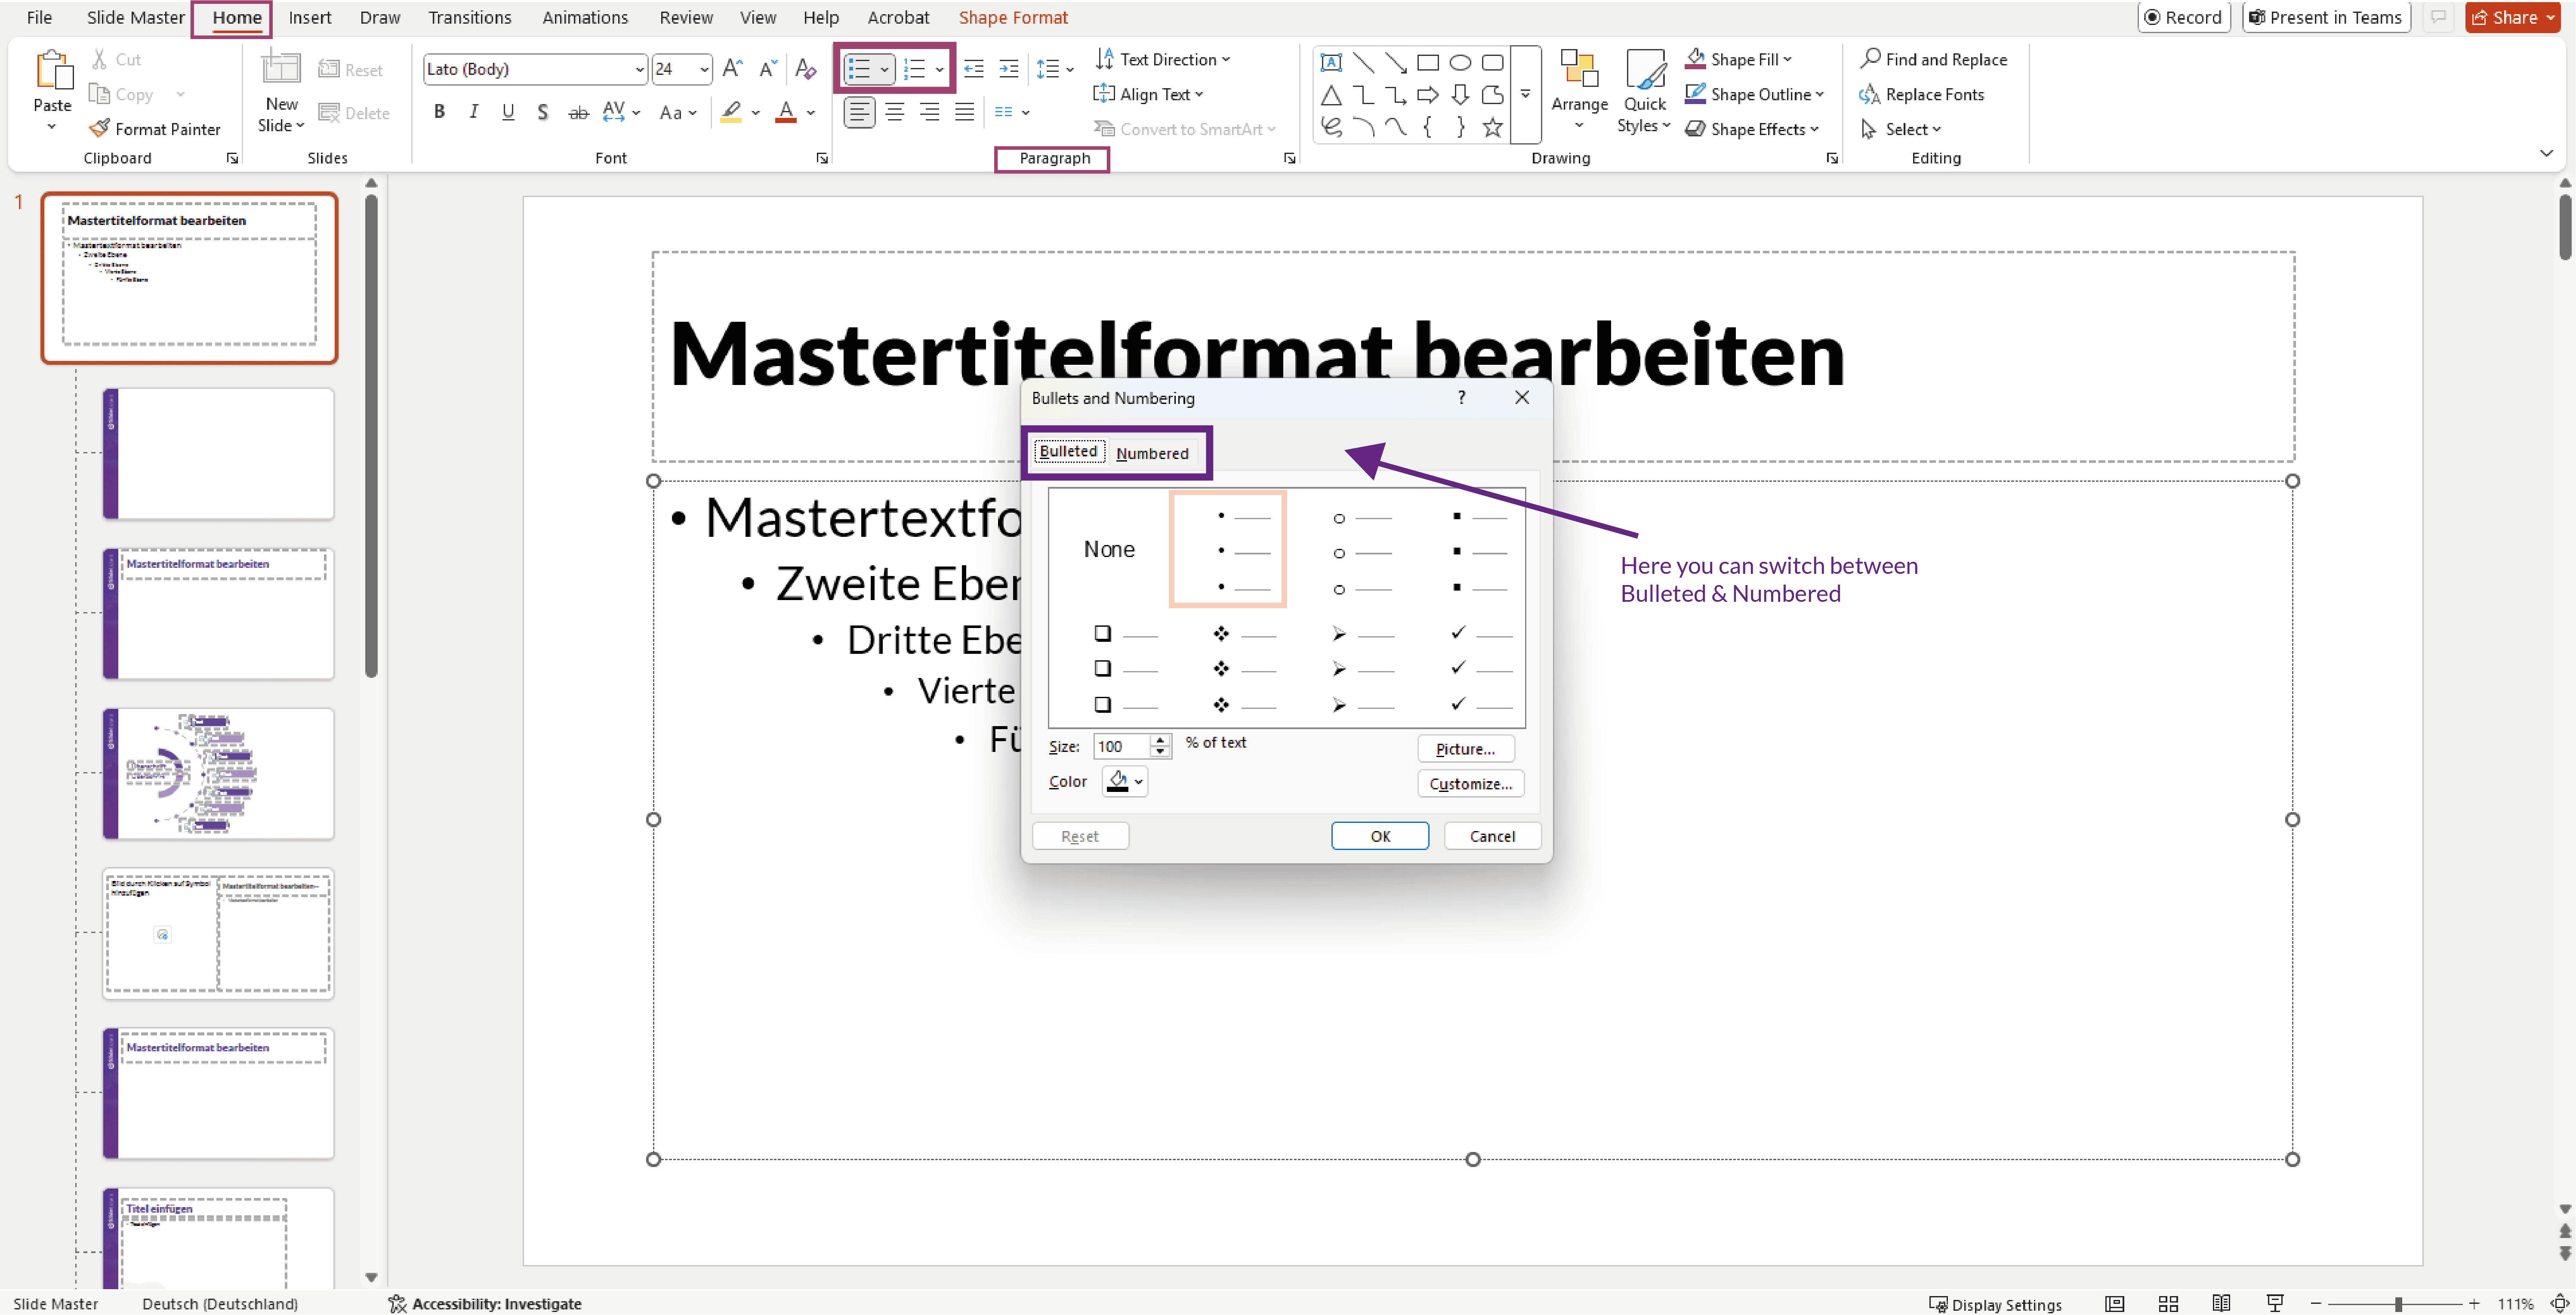Select the fourth layout thumbnail with diagram
Screen dimensions: 2576x1315
point(218,774)
